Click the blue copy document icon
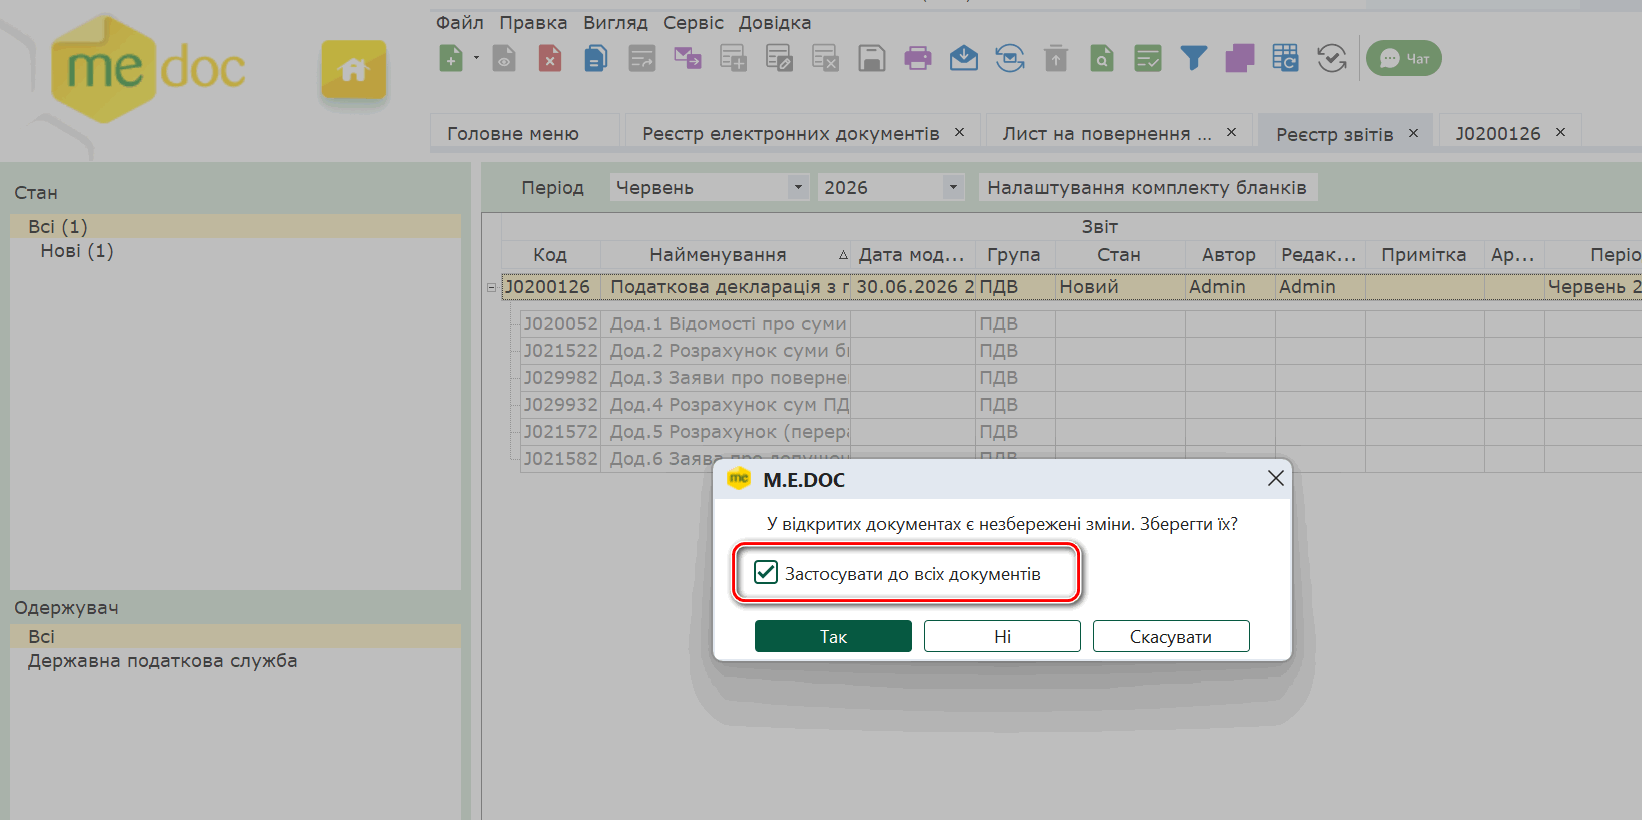 tap(596, 59)
